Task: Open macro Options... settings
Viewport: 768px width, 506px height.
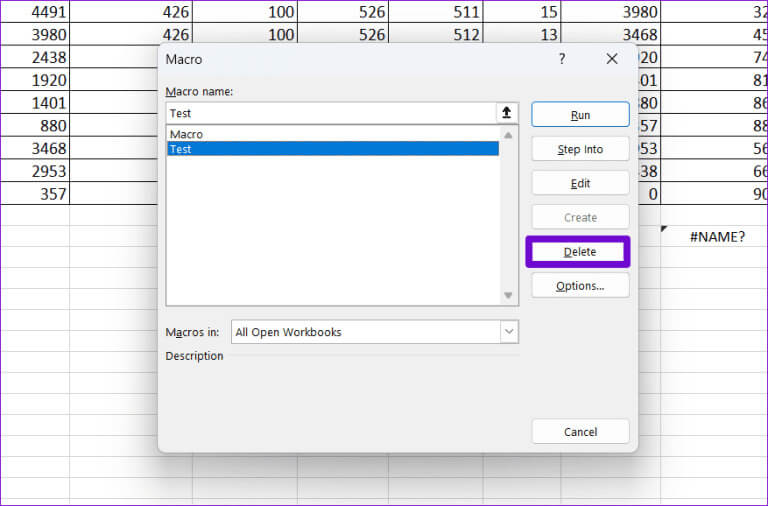Action: tap(580, 286)
